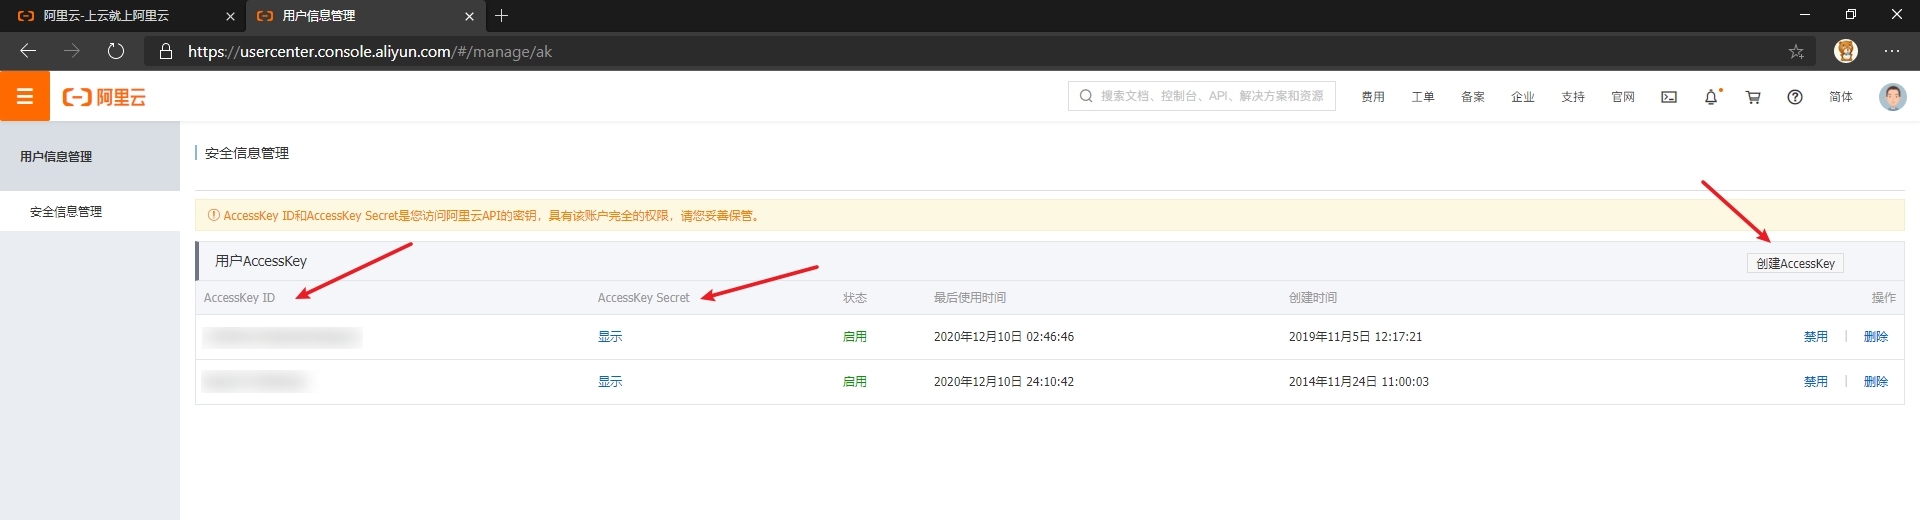1920x520 pixels.
Task: Open the Cloud Shell terminal icon
Action: coord(1669,97)
